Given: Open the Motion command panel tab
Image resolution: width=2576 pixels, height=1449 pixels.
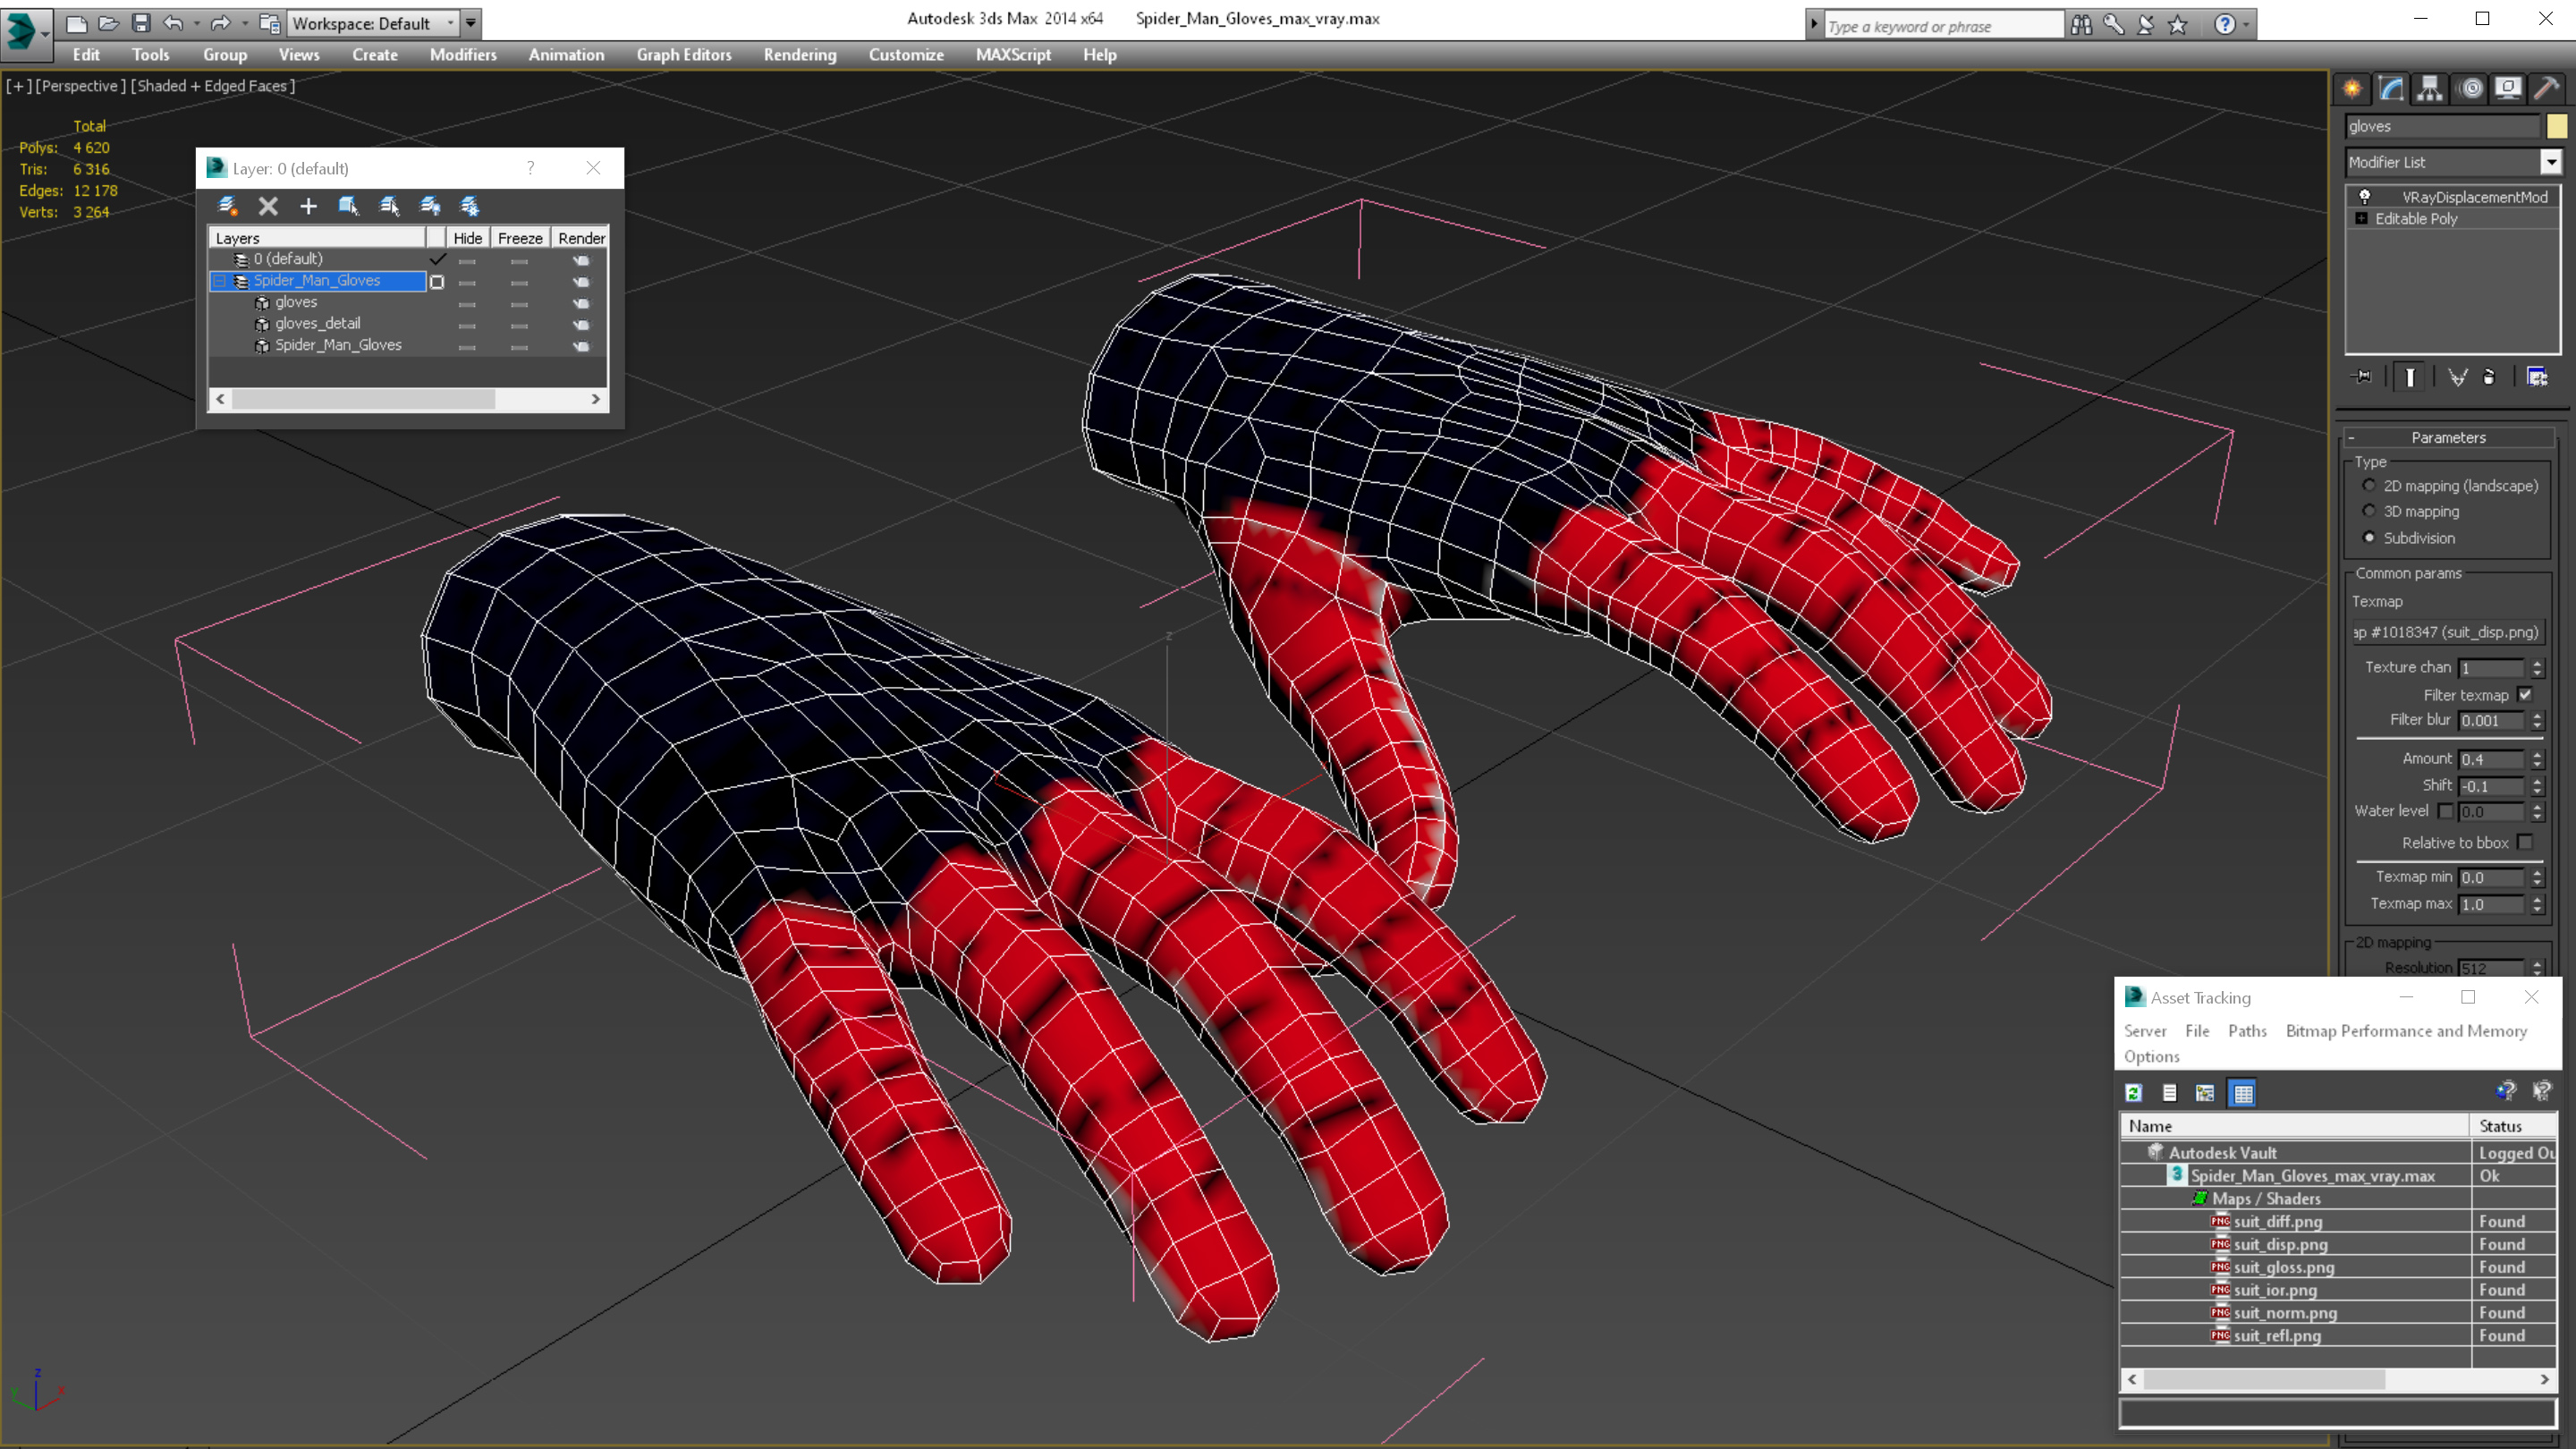Looking at the screenshot, I should 2470,89.
